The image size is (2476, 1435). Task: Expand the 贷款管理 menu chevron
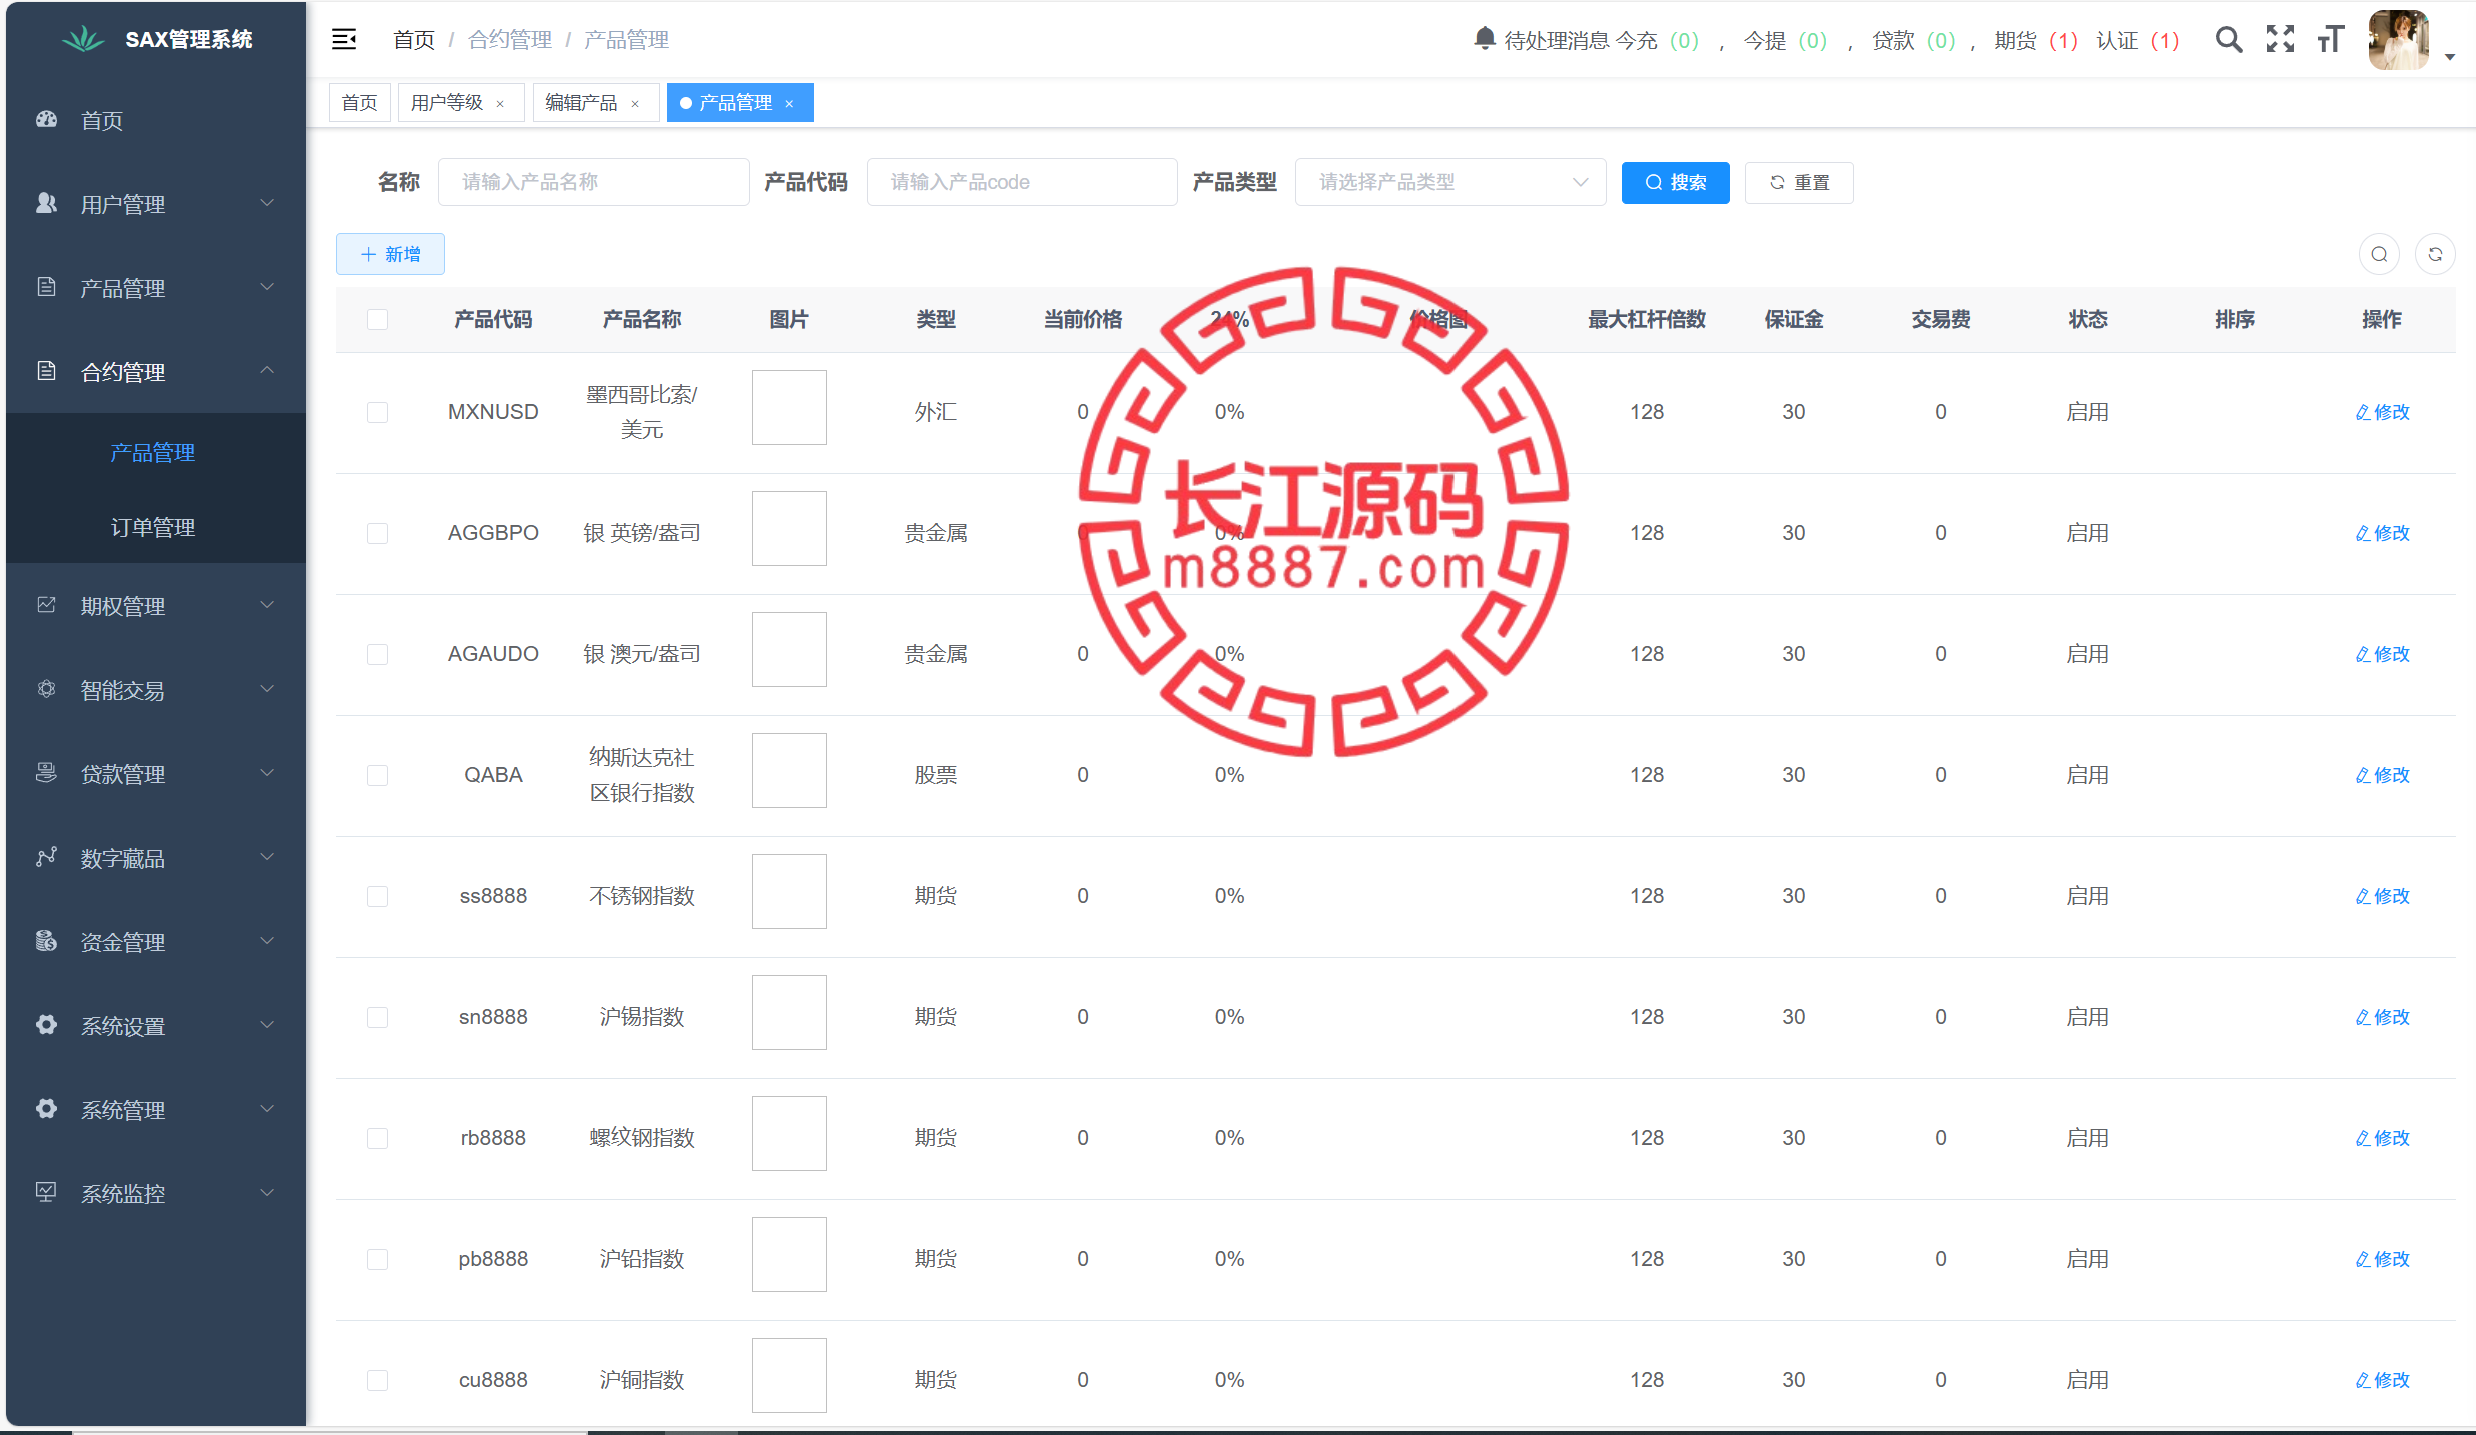[267, 773]
